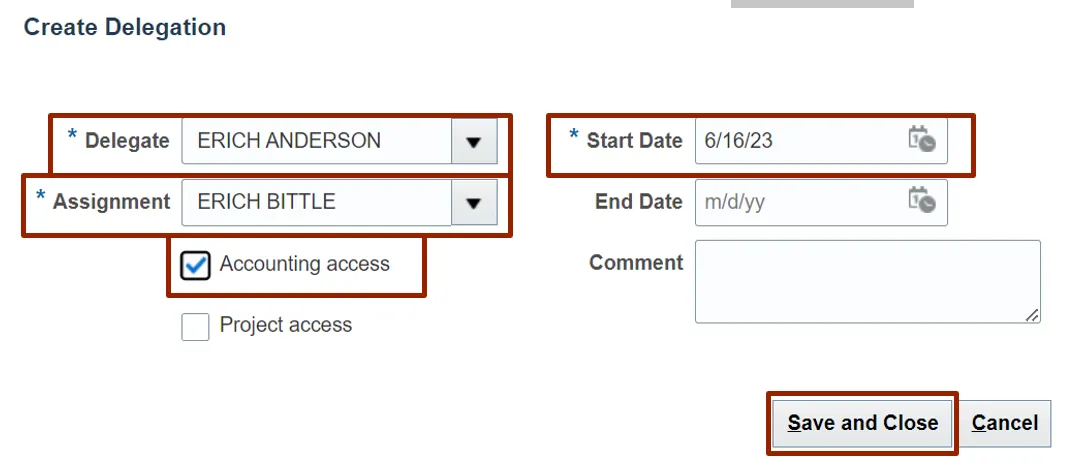
Task: Click the Project access label text
Action: pyautogui.click(x=286, y=325)
